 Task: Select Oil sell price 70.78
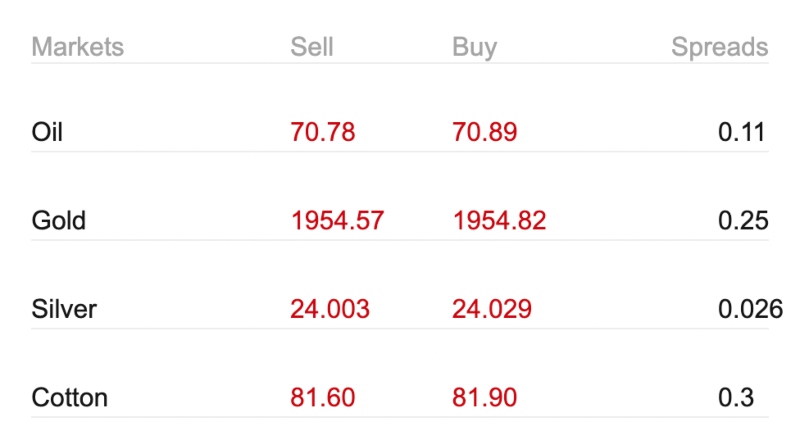tap(322, 132)
